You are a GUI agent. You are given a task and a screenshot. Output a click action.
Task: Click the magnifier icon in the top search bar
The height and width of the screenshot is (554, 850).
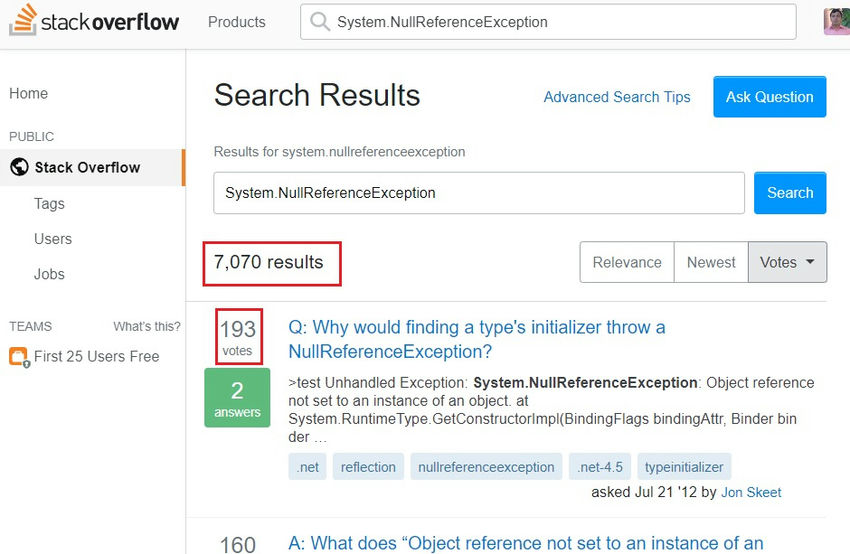point(320,22)
